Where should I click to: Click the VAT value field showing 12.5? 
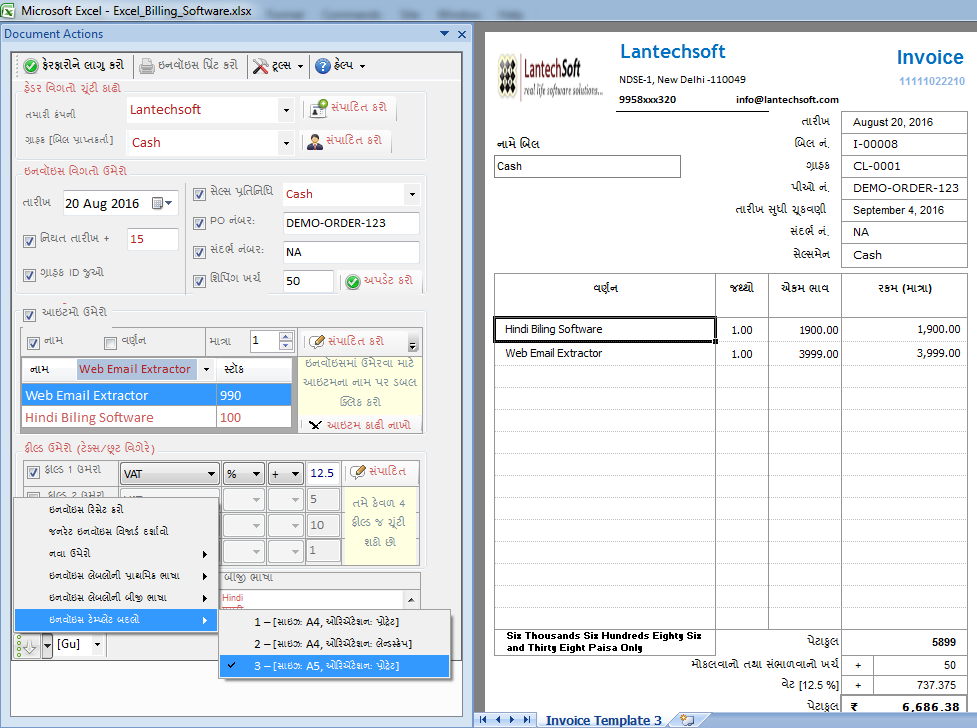322,474
